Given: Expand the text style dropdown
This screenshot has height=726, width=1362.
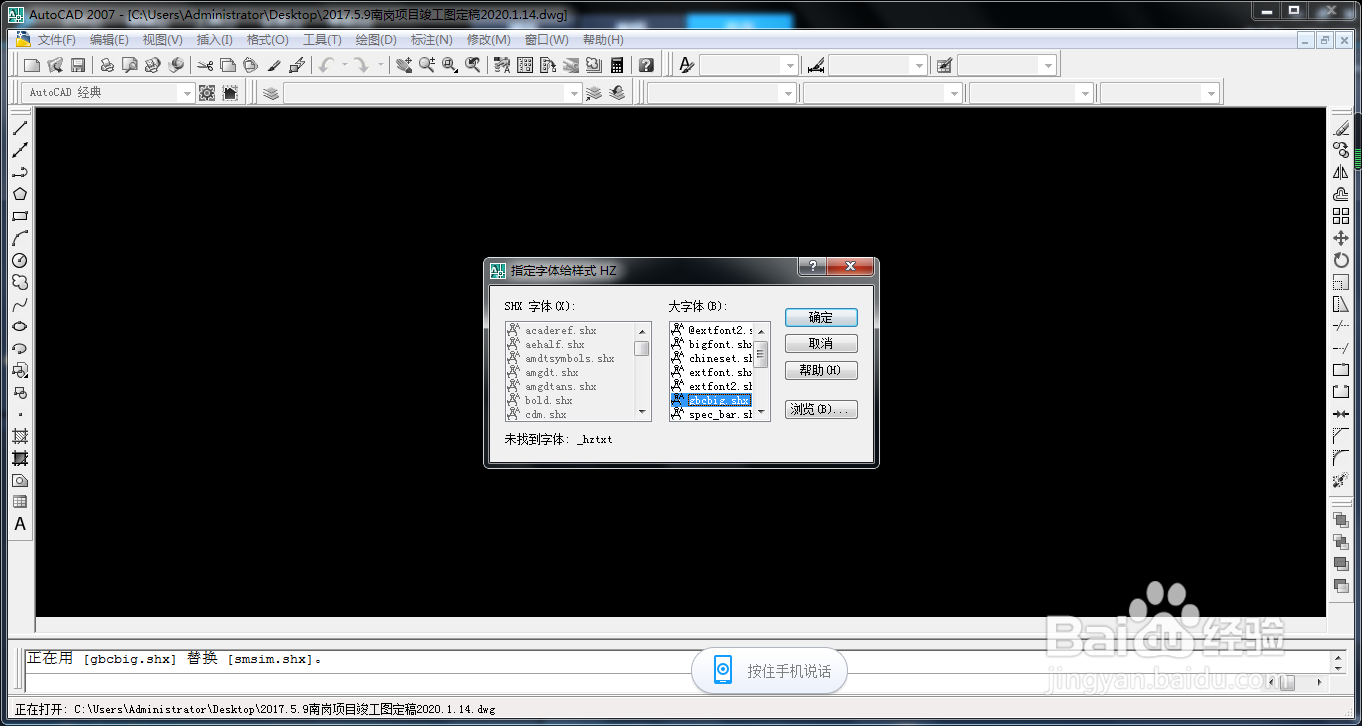Looking at the screenshot, I should 790,65.
